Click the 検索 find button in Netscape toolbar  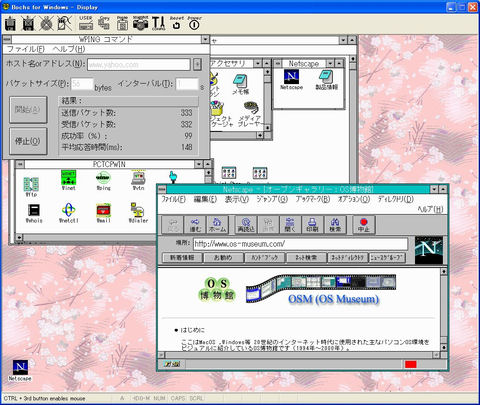tap(335, 225)
